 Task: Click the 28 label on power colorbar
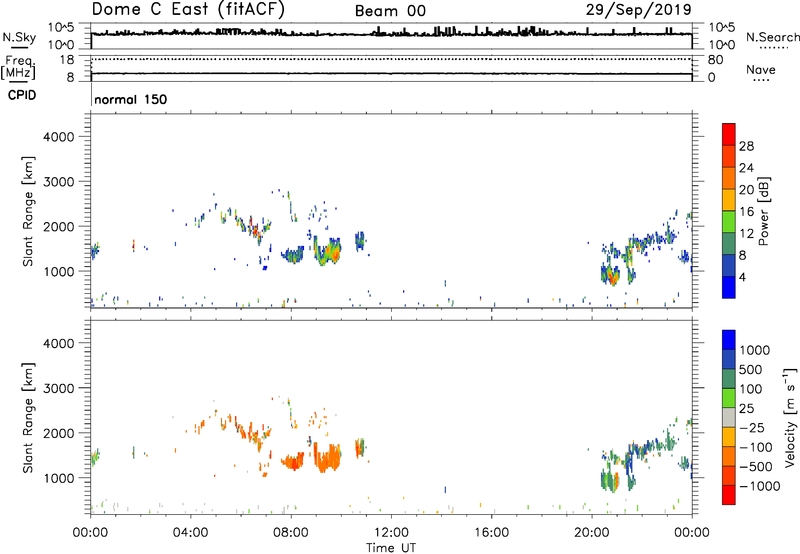tap(746, 146)
